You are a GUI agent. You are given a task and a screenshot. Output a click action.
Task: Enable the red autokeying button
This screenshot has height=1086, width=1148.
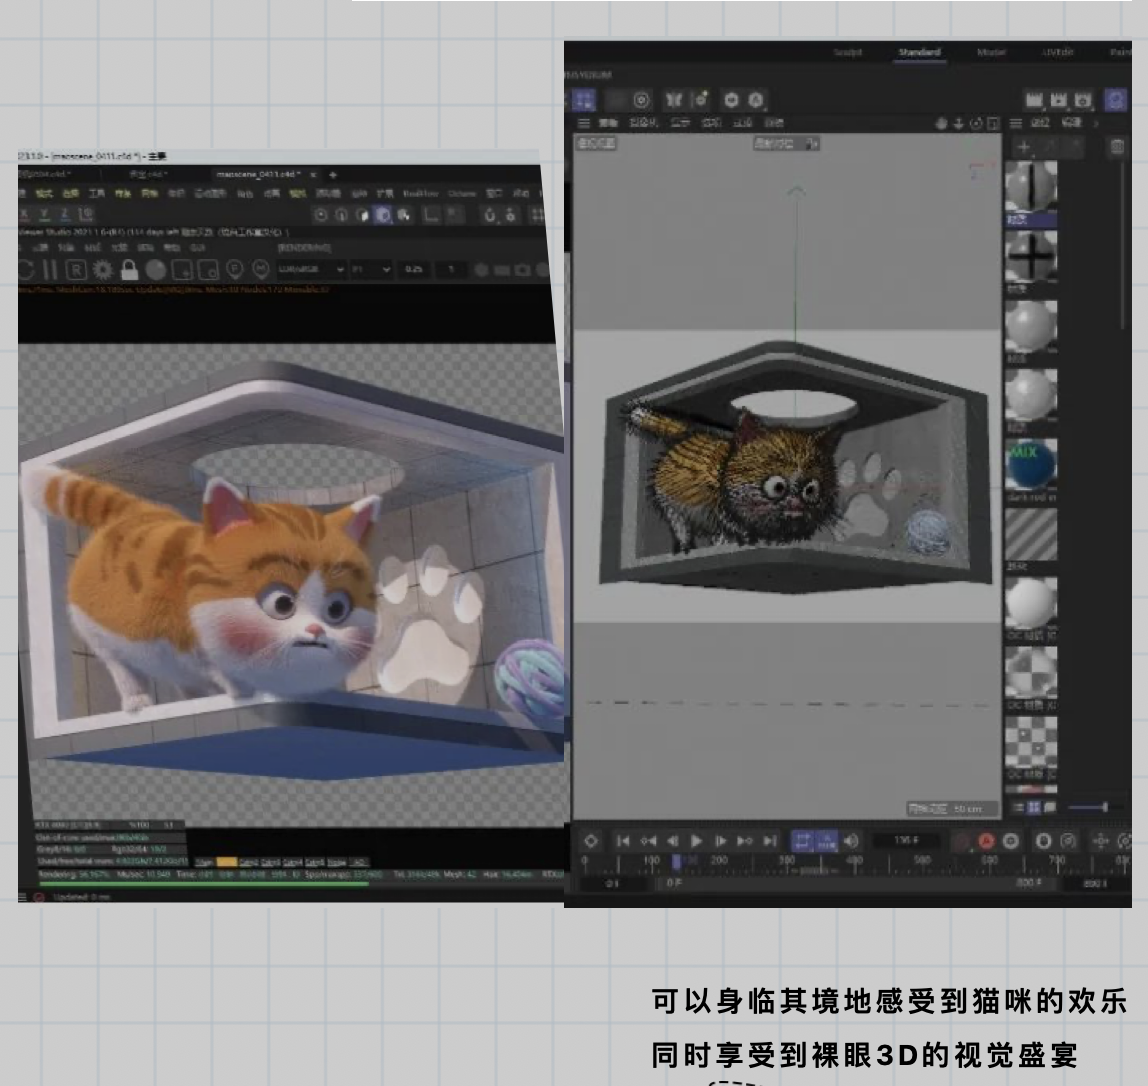986,841
